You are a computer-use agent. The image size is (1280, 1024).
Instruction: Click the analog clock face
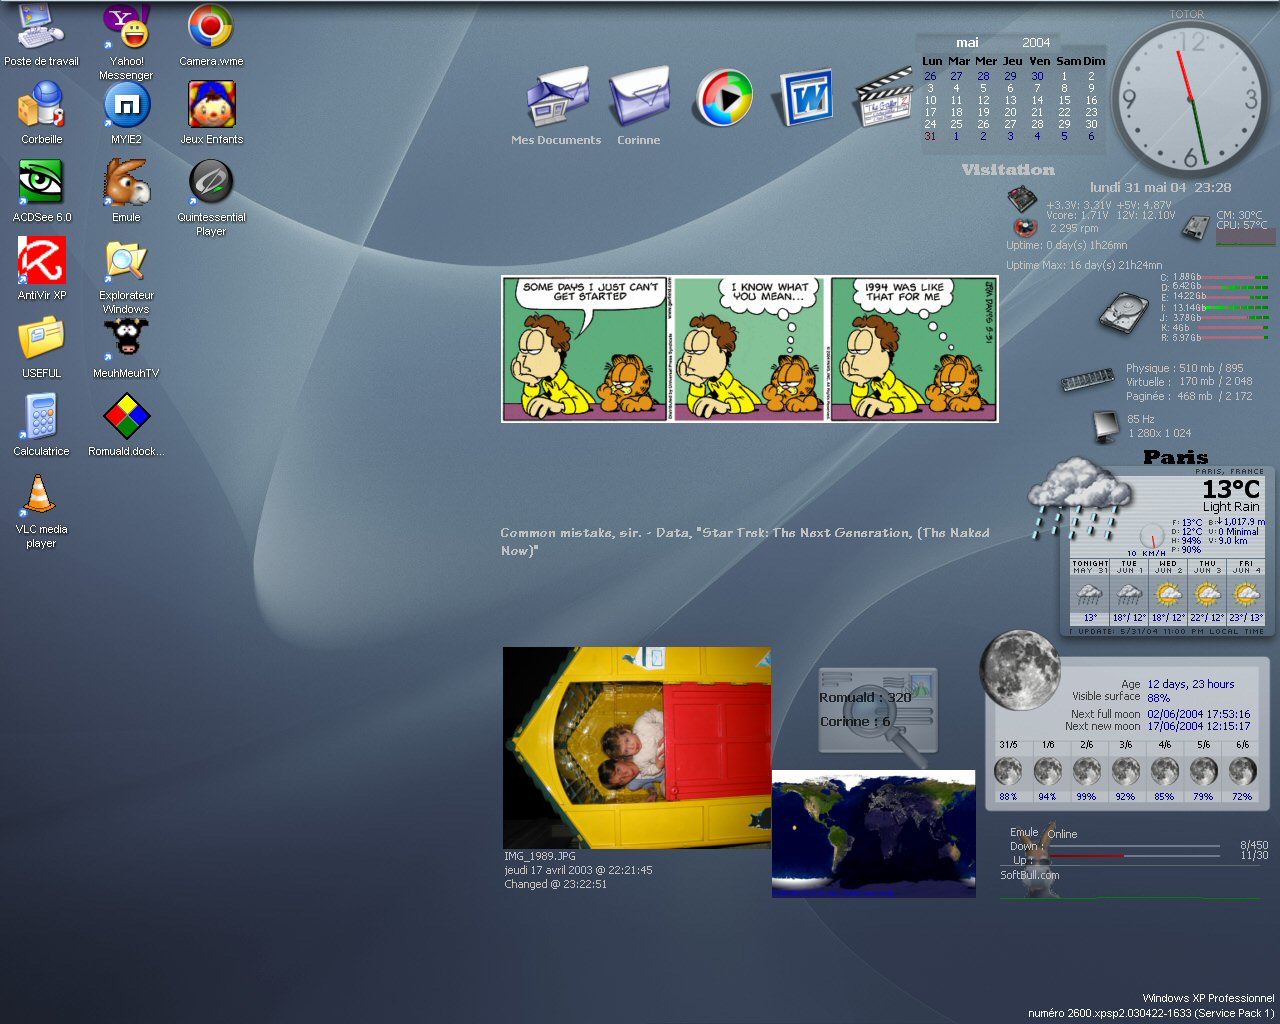[x=1190, y=99]
